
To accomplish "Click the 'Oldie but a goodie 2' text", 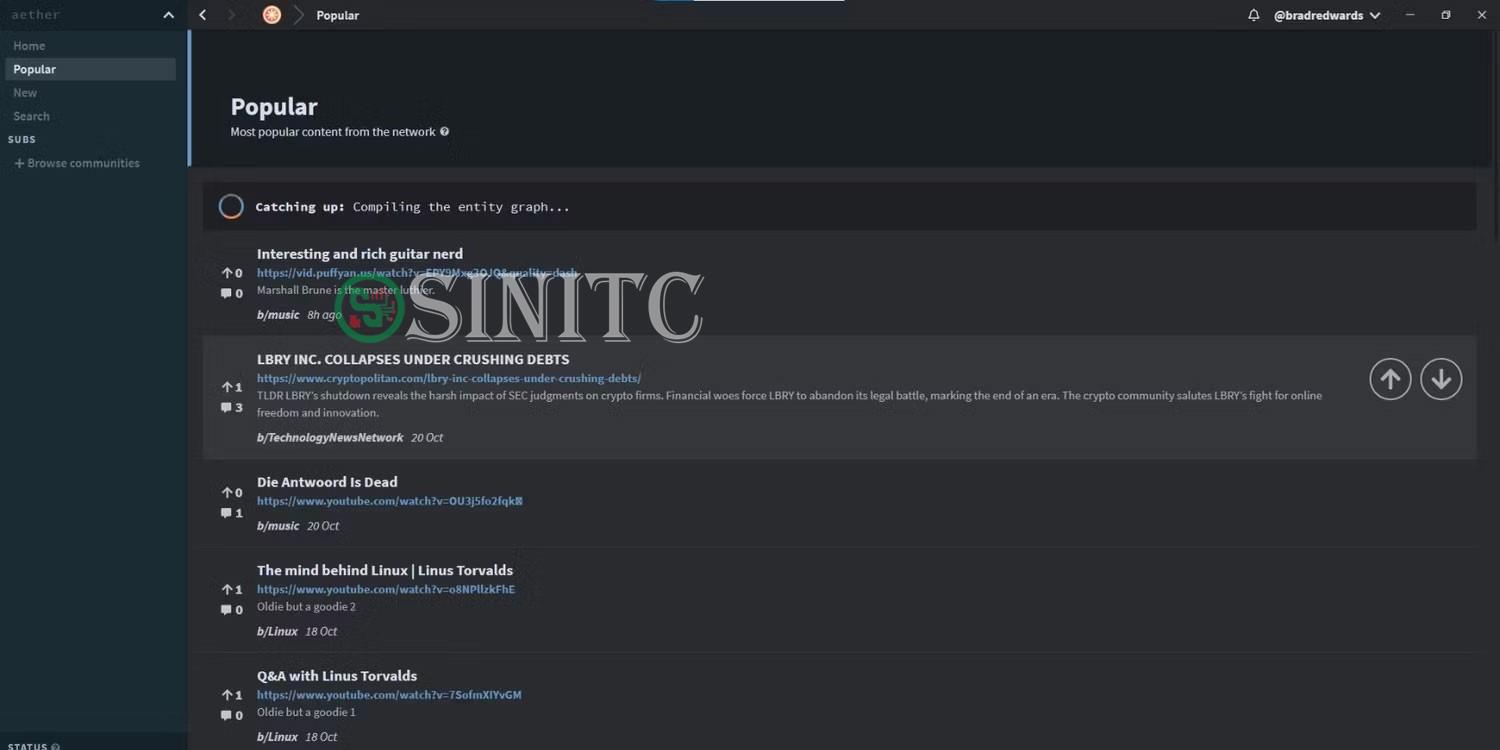I will [x=306, y=607].
